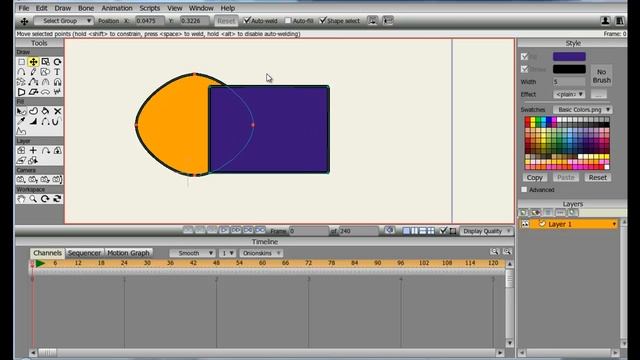Select the first Camera tool icon
The image size is (640, 360).
click(x=21, y=180)
